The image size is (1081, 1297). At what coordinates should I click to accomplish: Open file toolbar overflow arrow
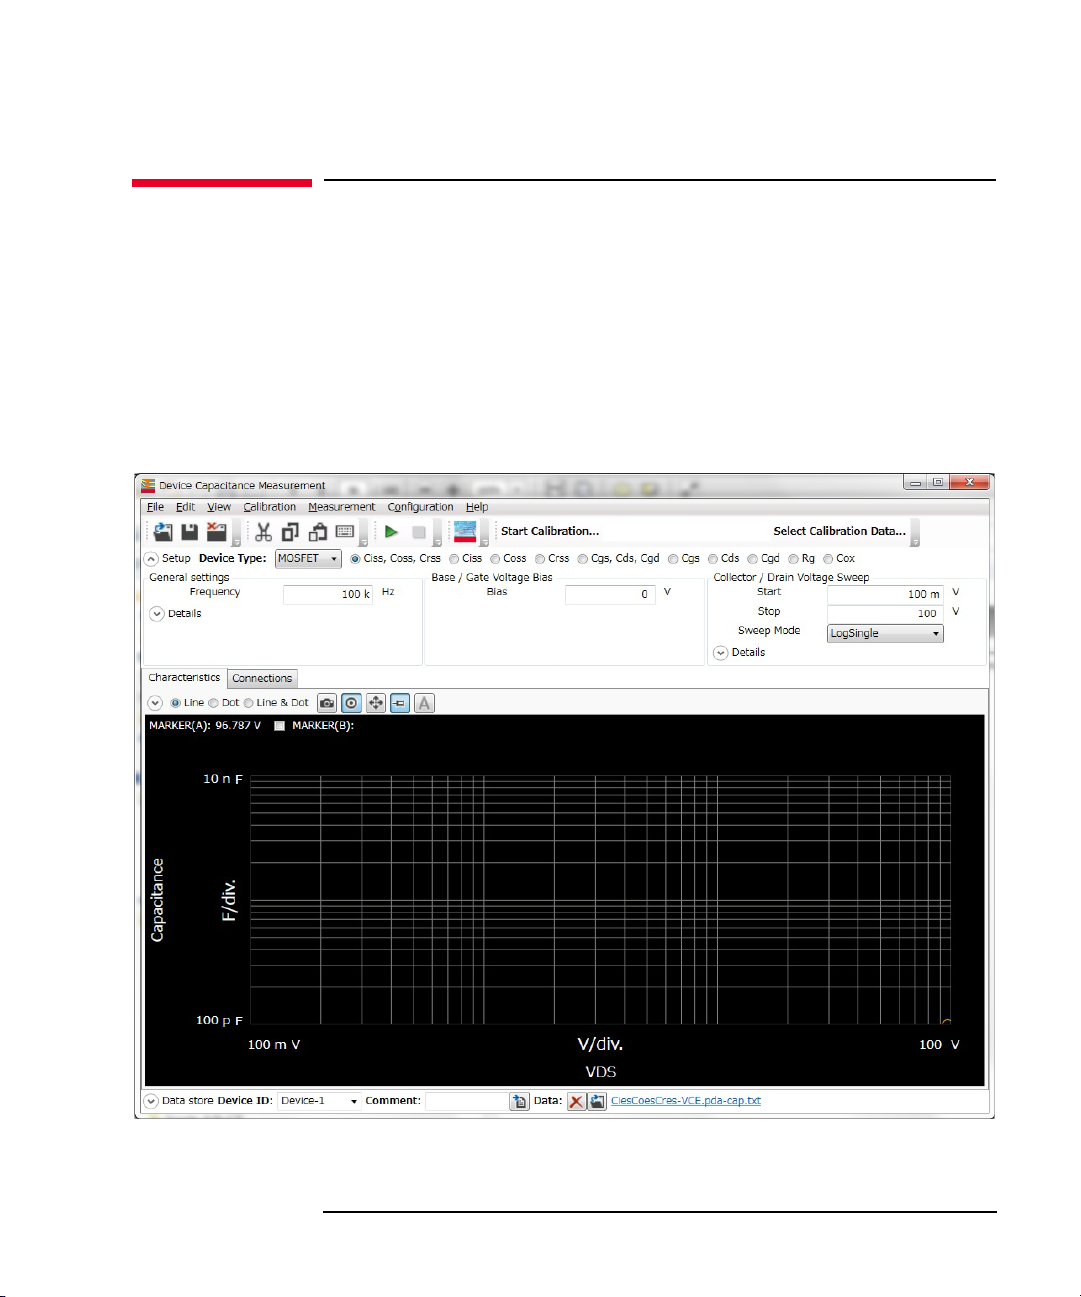point(237,533)
